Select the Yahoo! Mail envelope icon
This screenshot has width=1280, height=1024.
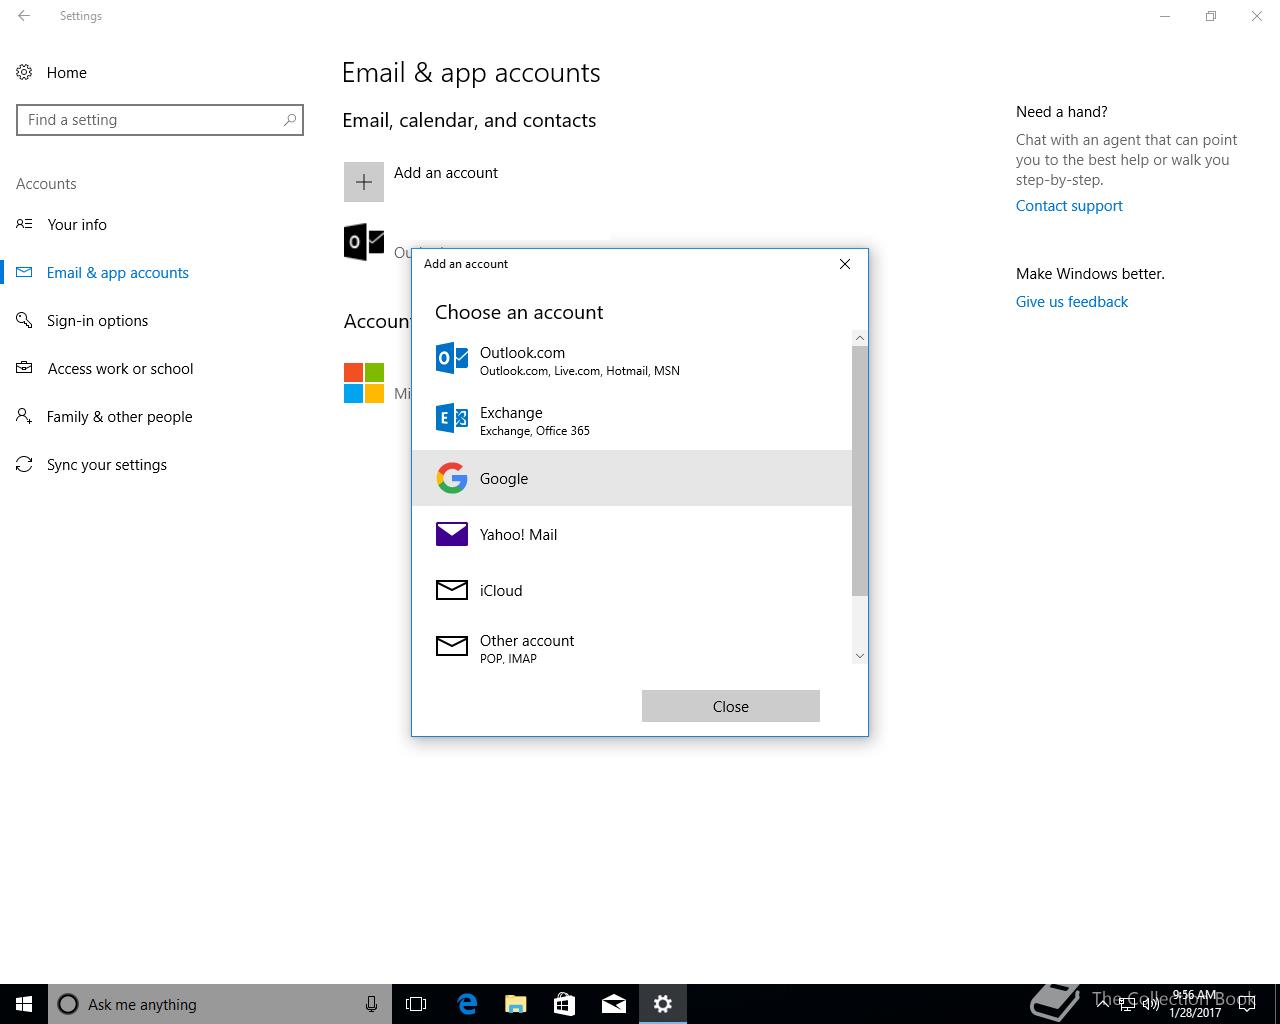452,534
